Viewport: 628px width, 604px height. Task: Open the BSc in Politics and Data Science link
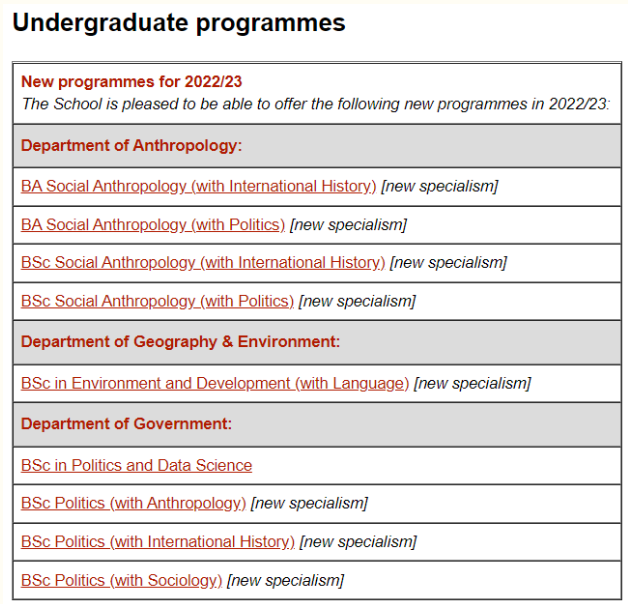(136, 465)
